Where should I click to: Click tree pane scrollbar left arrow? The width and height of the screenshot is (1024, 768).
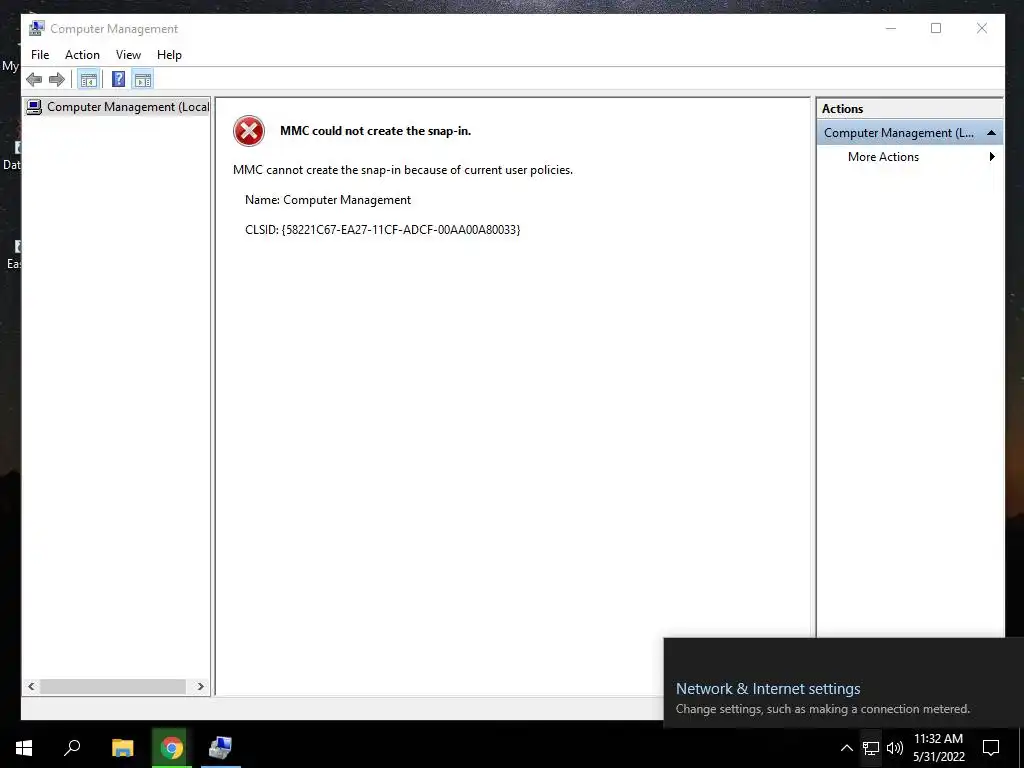coord(31,686)
